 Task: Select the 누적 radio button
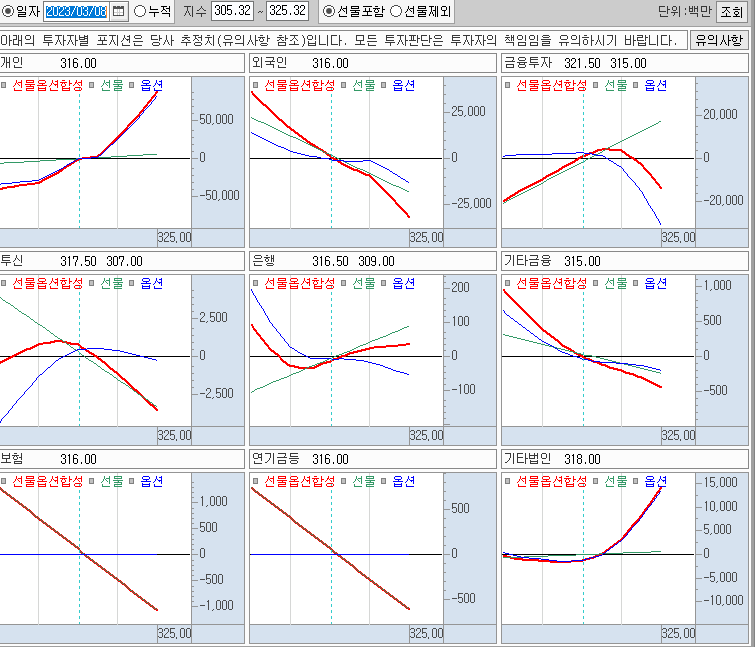(139, 11)
